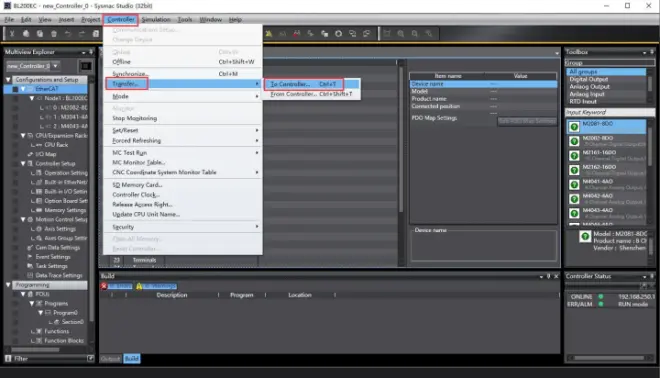Click the circular reset toolbar icon

[338, 34]
